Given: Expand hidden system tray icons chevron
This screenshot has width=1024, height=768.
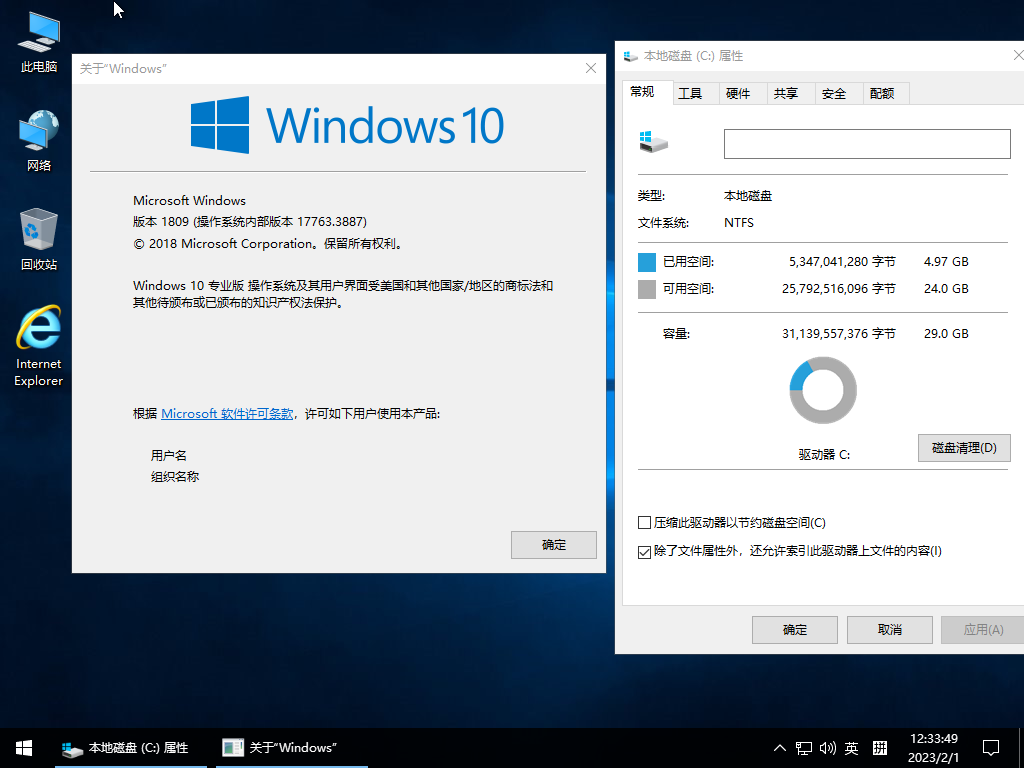Looking at the screenshot, I should 780,748.
